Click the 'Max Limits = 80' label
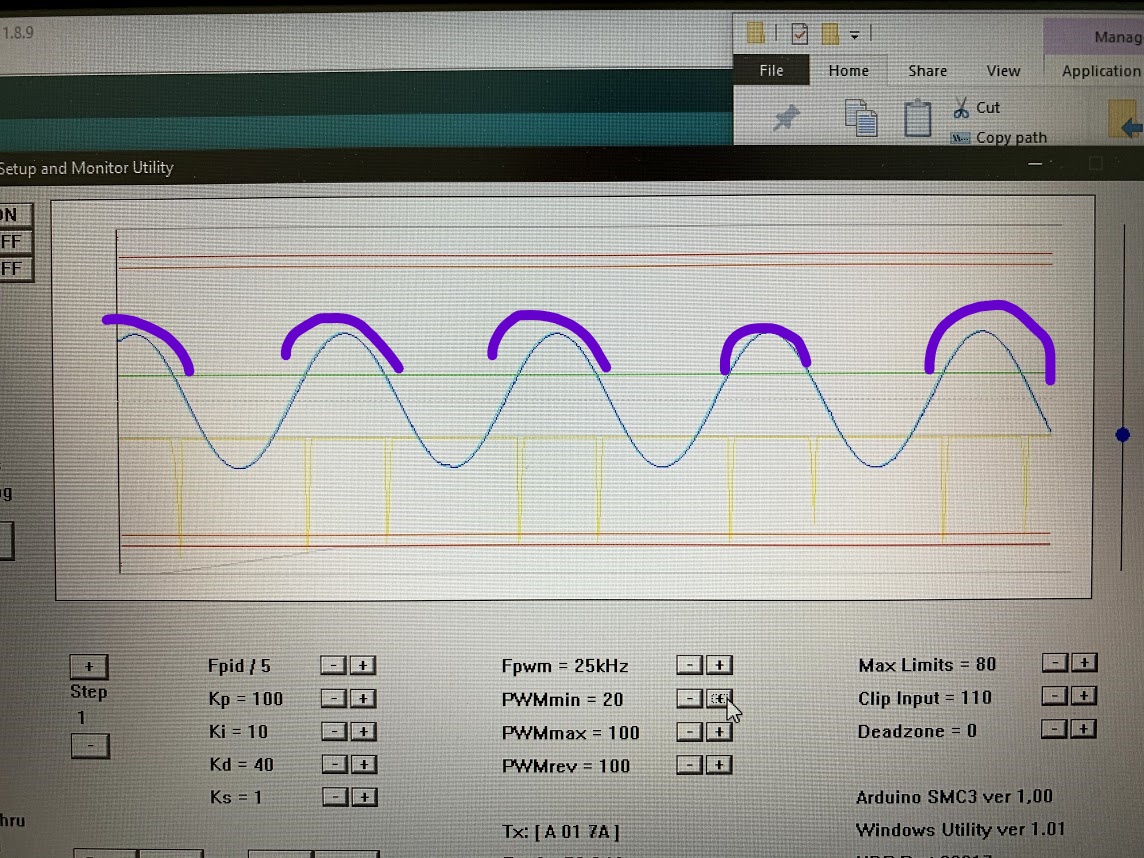Screen dimensions: 1144x858 coord(927,664)
